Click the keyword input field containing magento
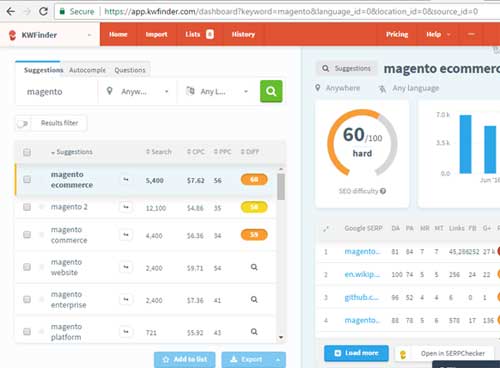The height and width of the screenshot is (368, 500). pyautogui.click(x=57, y=92)
